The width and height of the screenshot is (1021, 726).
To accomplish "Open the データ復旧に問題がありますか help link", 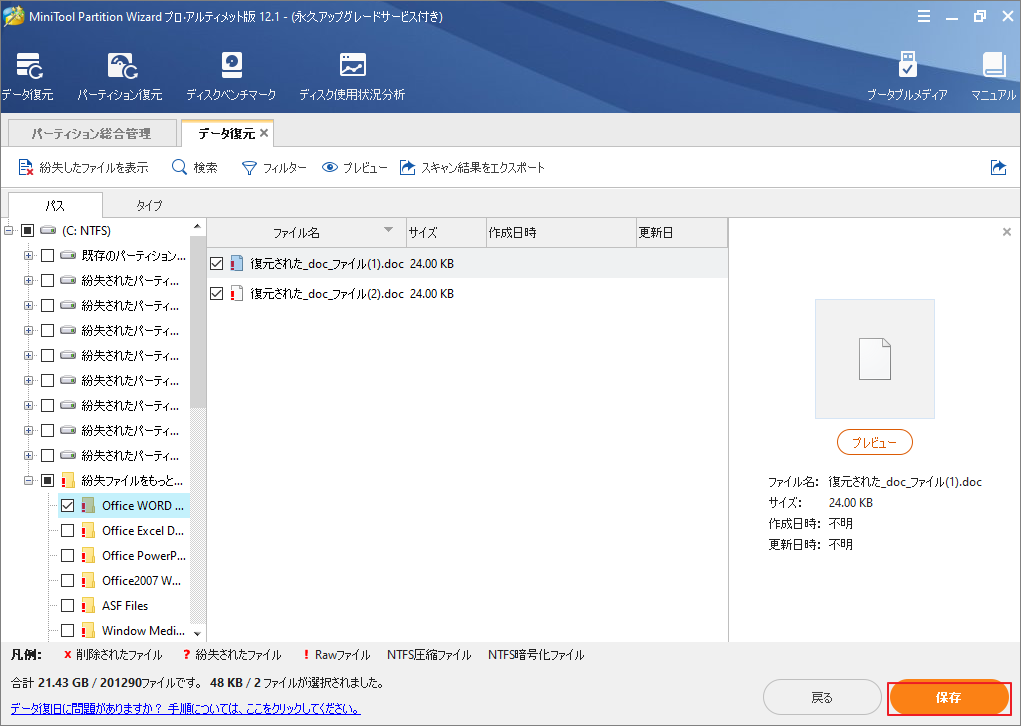I will (185, 708).
